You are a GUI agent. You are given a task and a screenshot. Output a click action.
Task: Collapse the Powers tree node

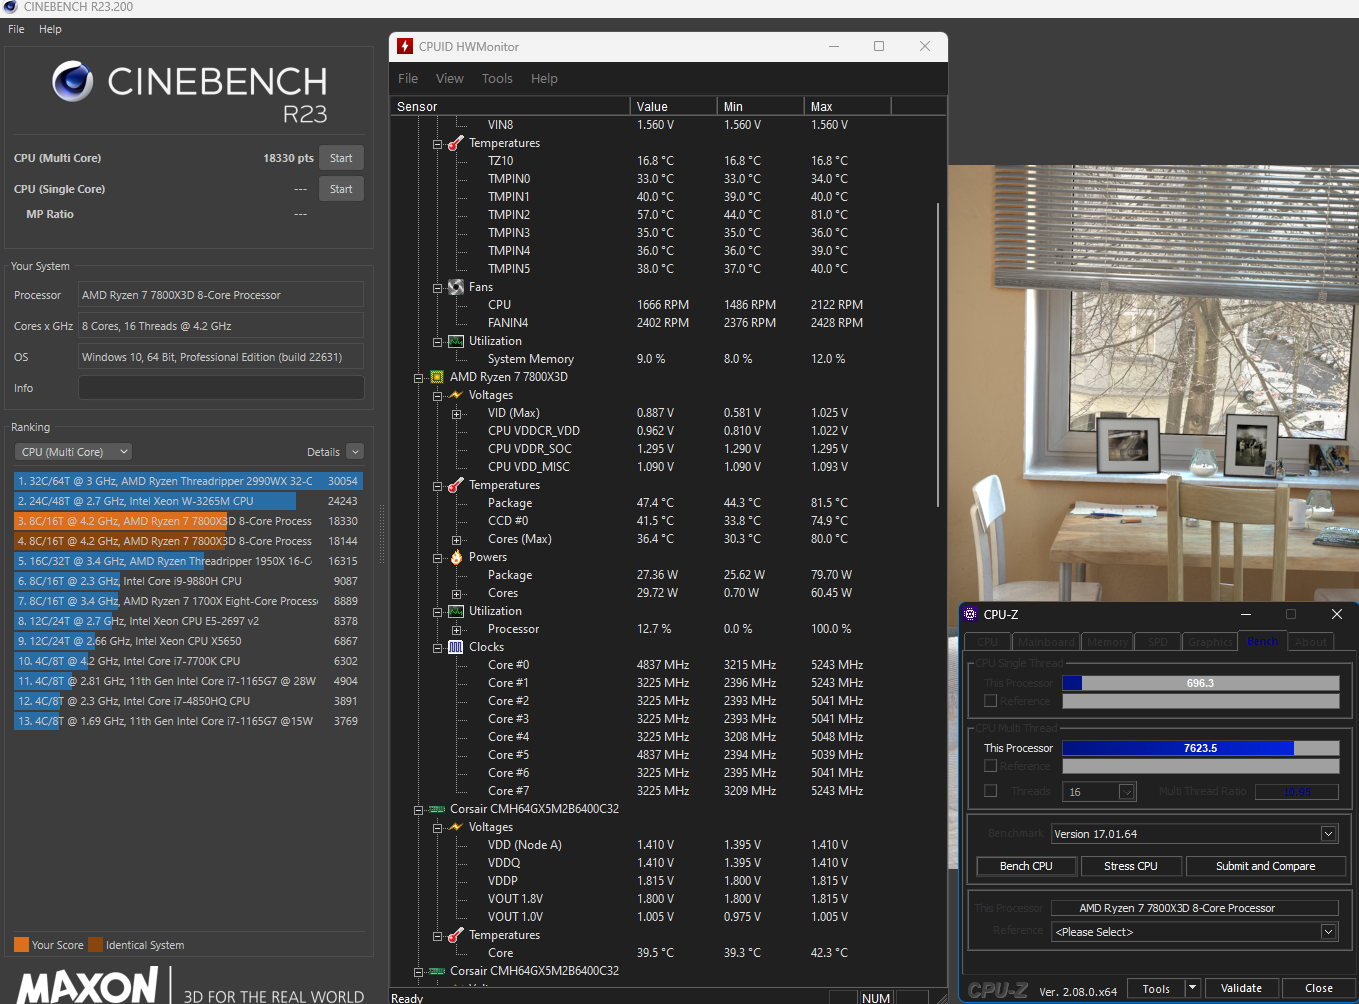(437, 558)
